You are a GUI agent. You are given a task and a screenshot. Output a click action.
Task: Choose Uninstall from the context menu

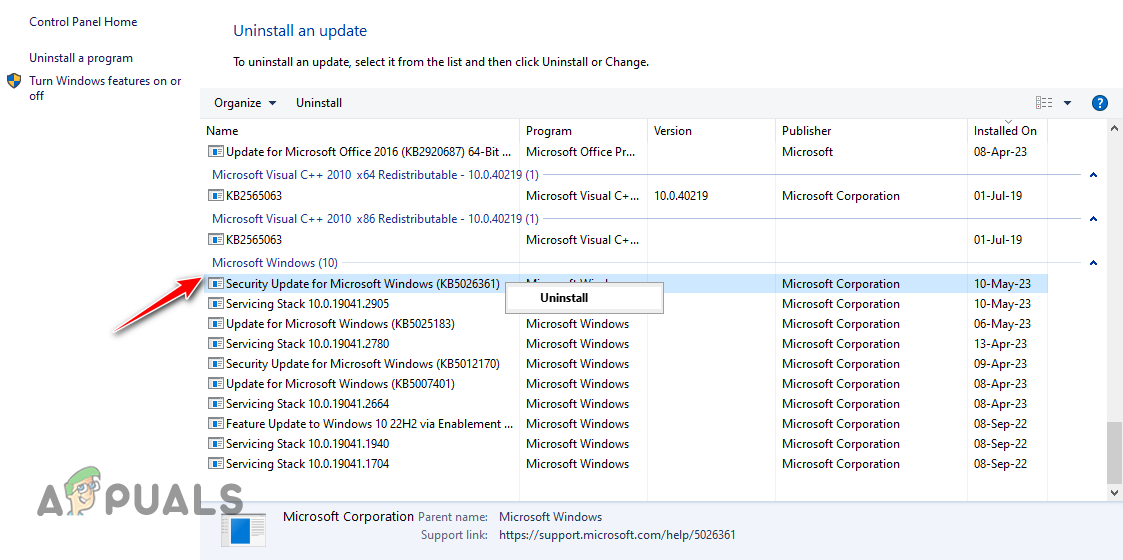[564, 297]
